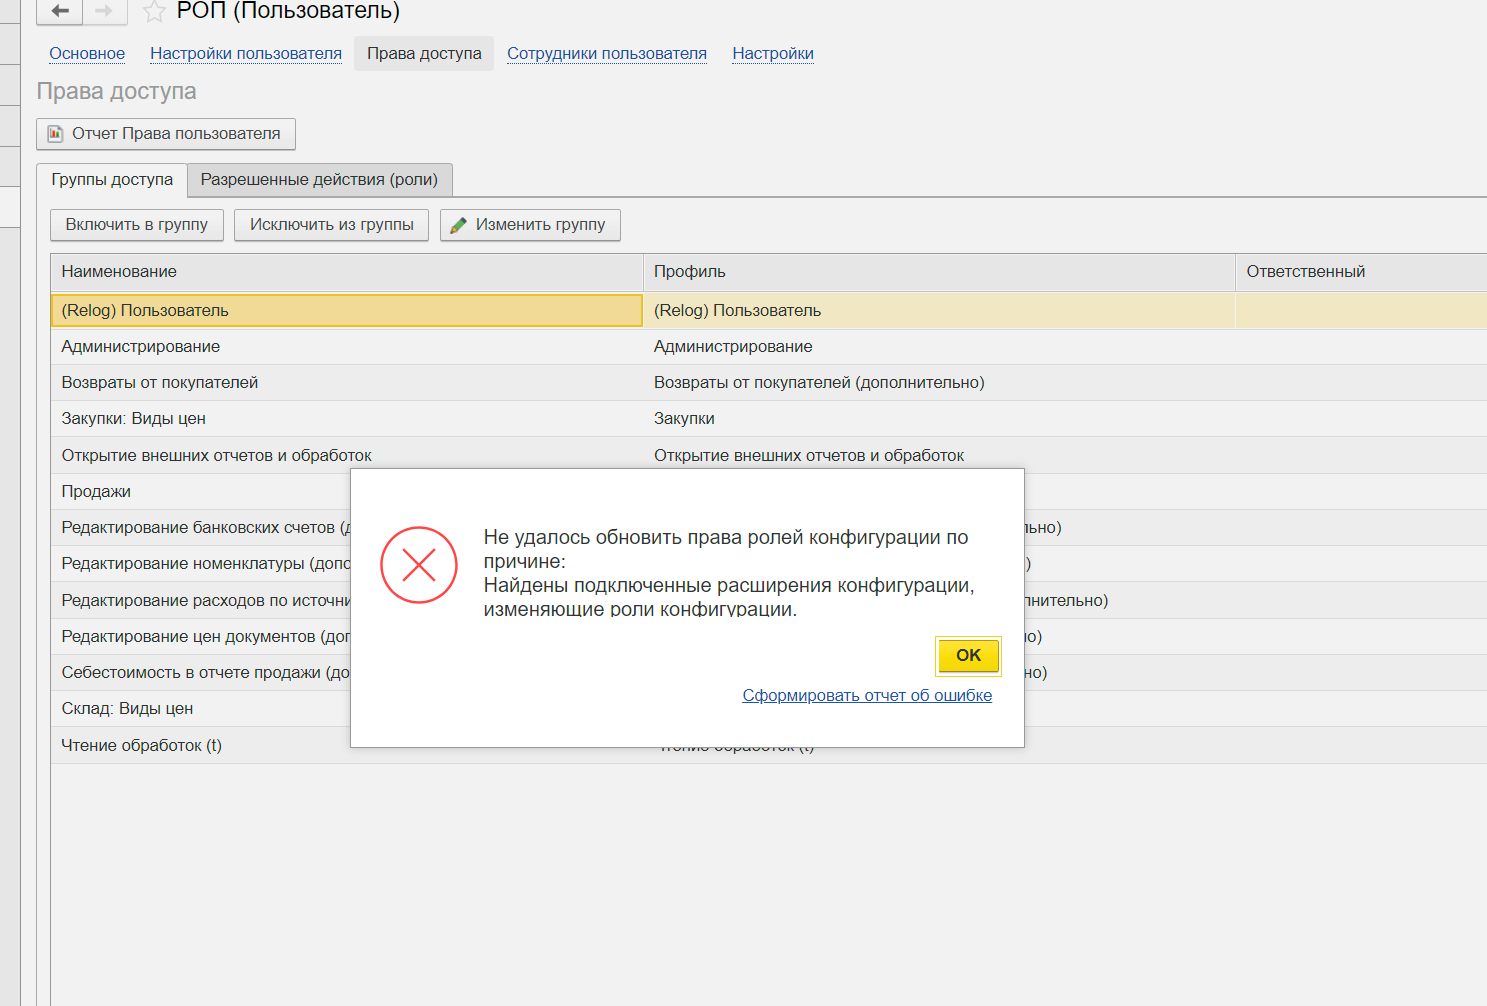Switch to Разрешенные действия (роли) tab

point(319,180)
